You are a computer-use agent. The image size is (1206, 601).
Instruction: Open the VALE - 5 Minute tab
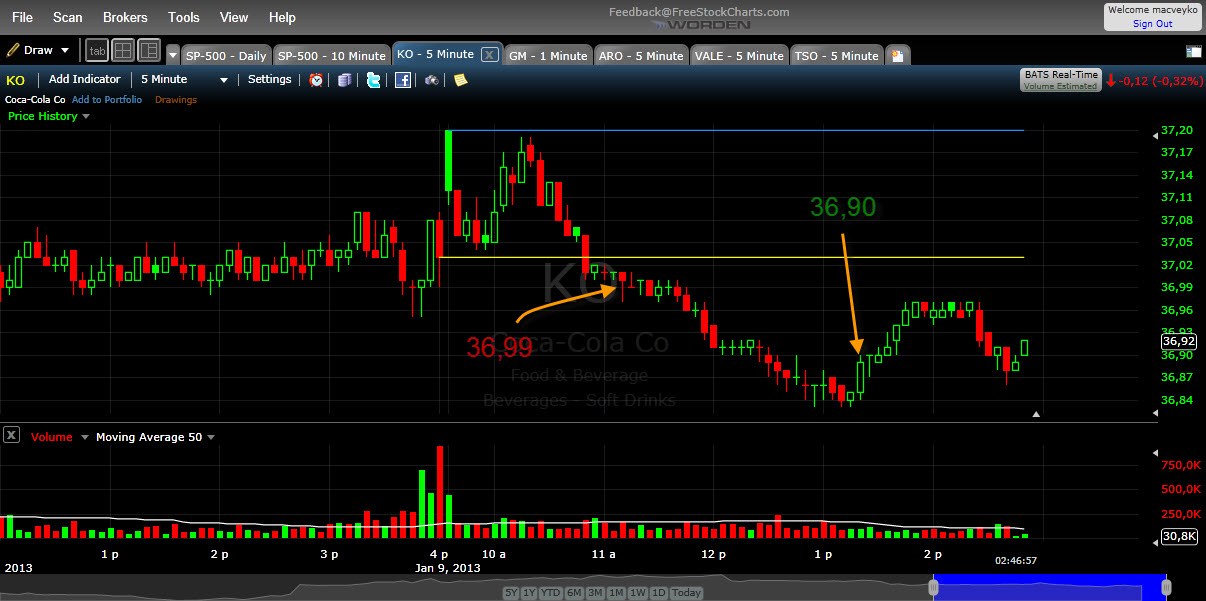coord(738,56)
